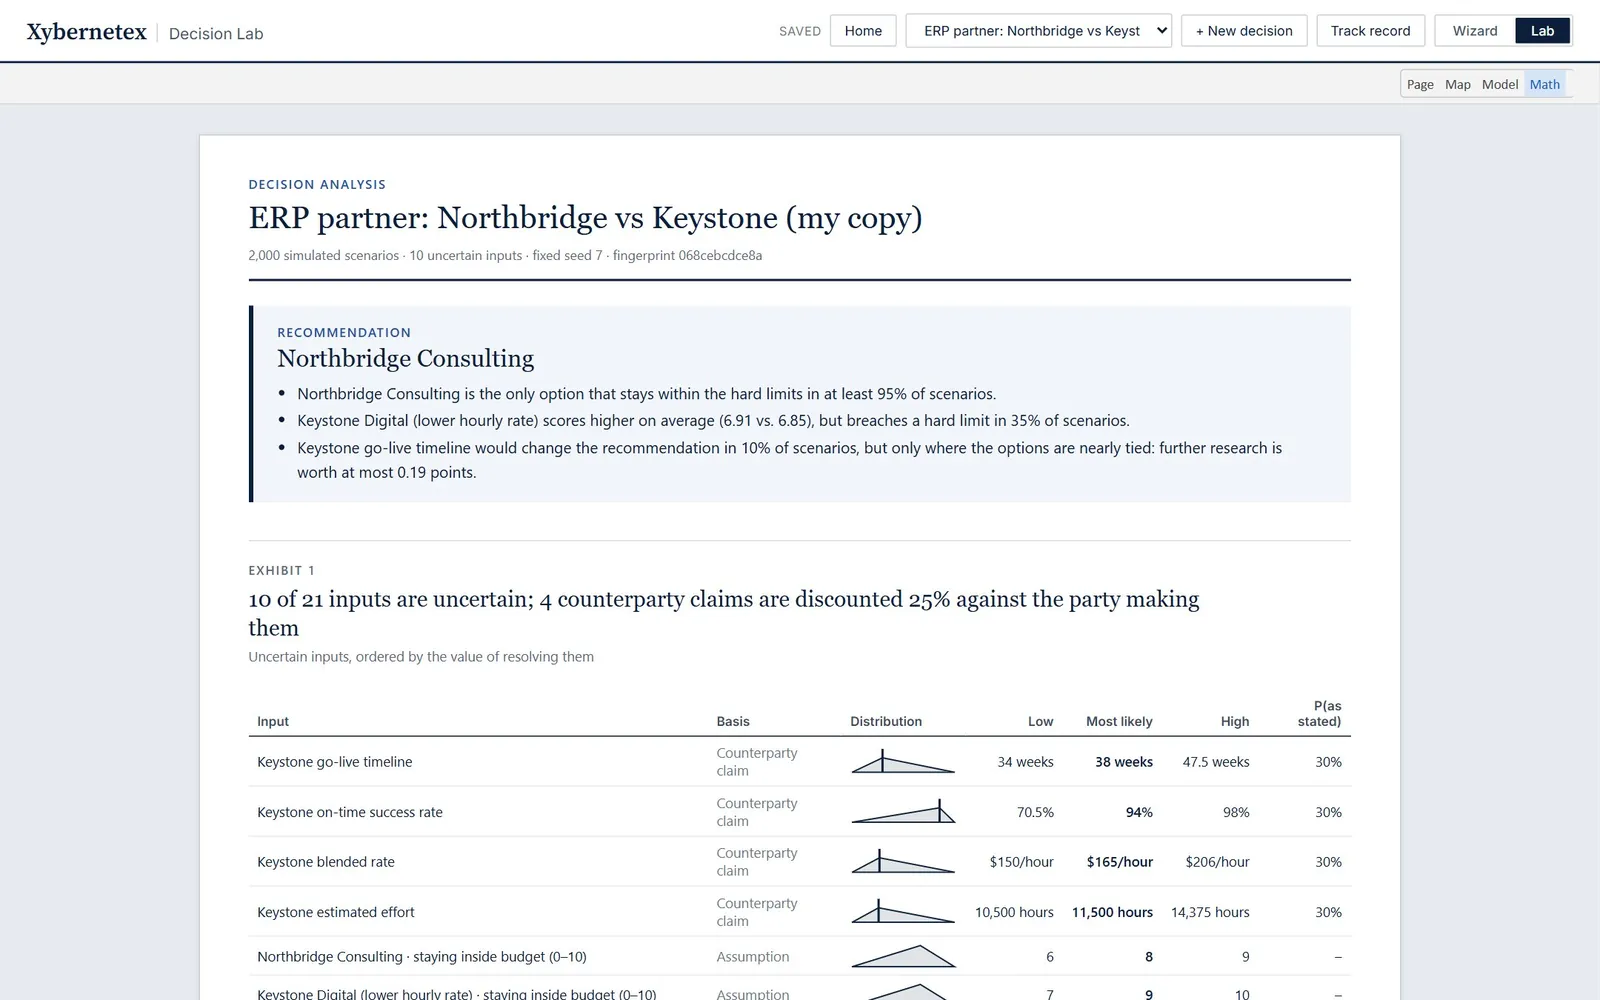Click the '10,500 hours' low value

(x=1014, y=912)
